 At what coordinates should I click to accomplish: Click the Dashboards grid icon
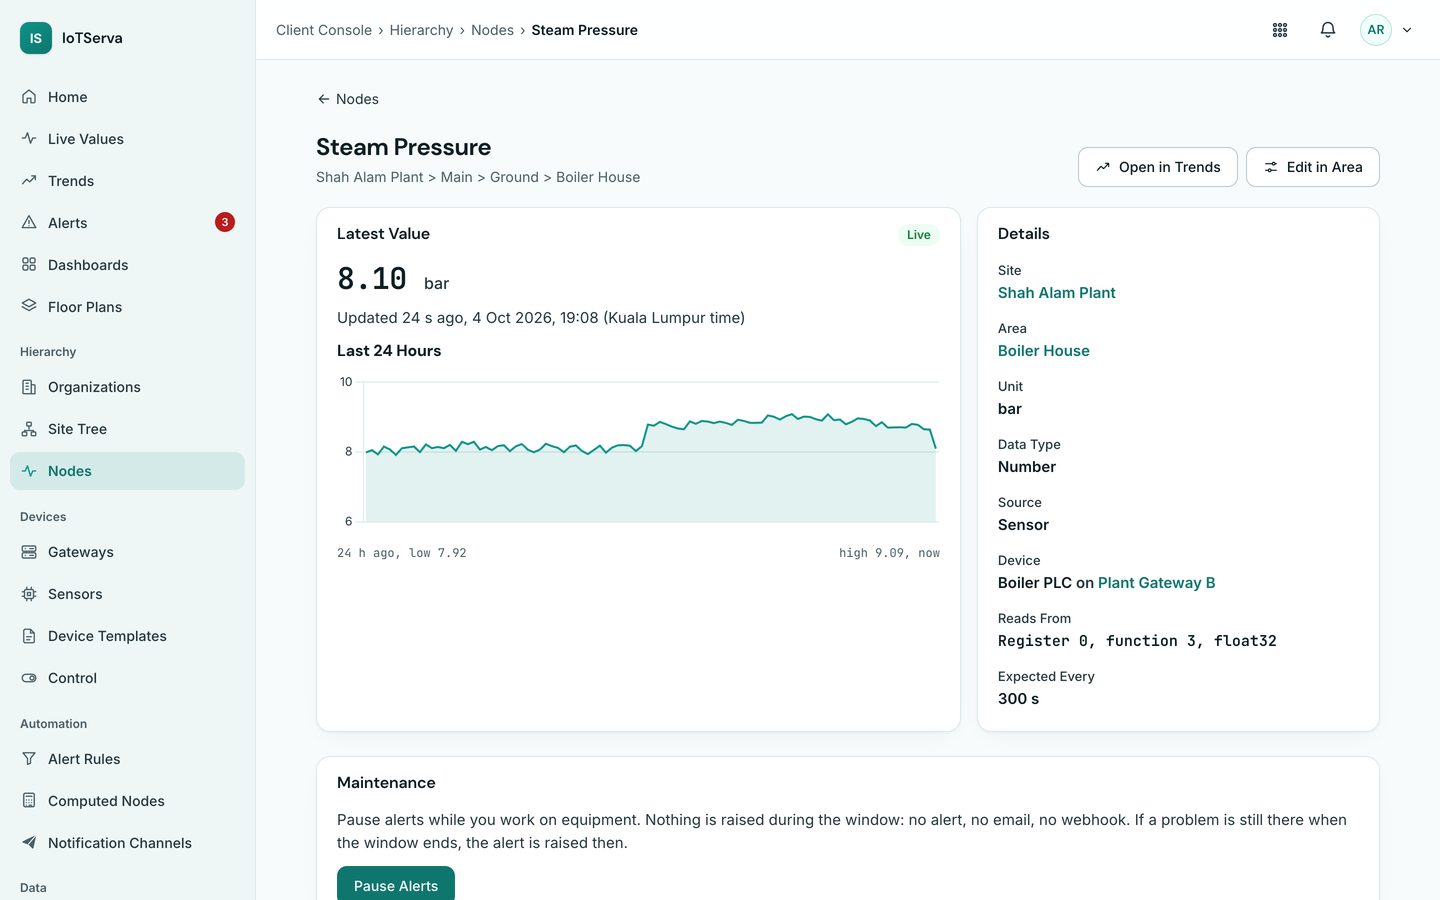click(29, 265)
